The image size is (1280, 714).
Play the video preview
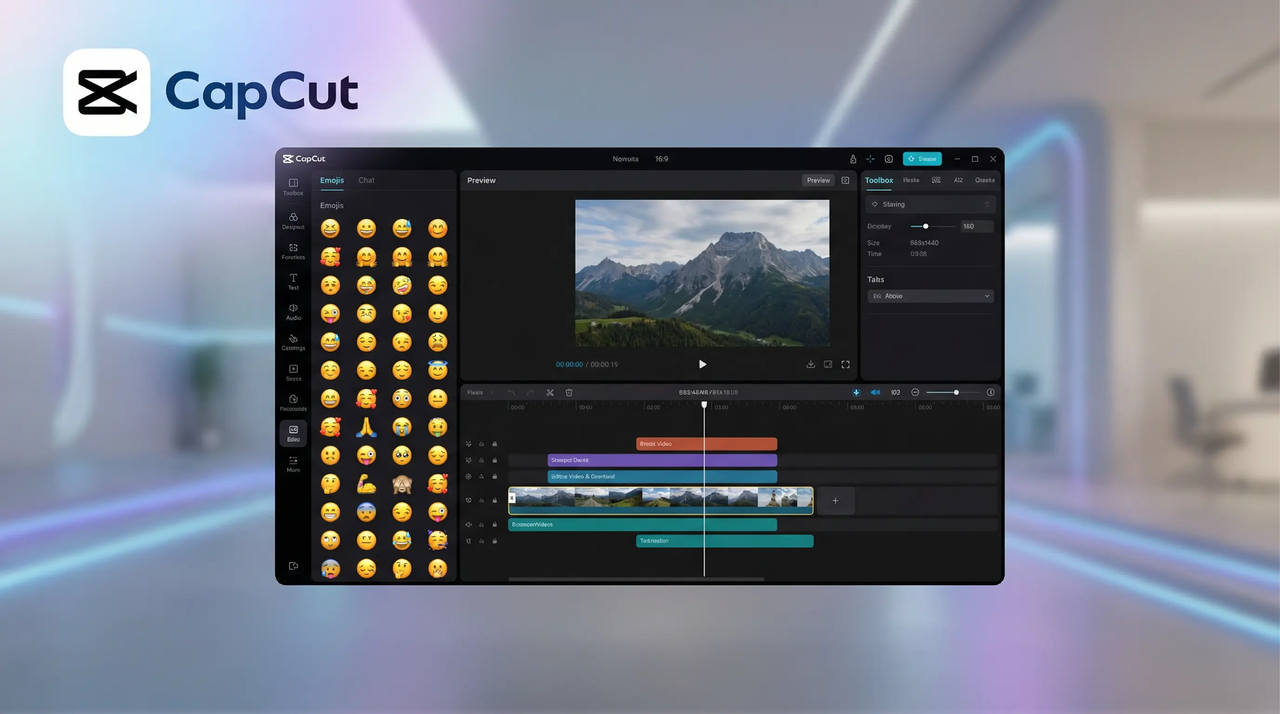click(x=702, y=365)
